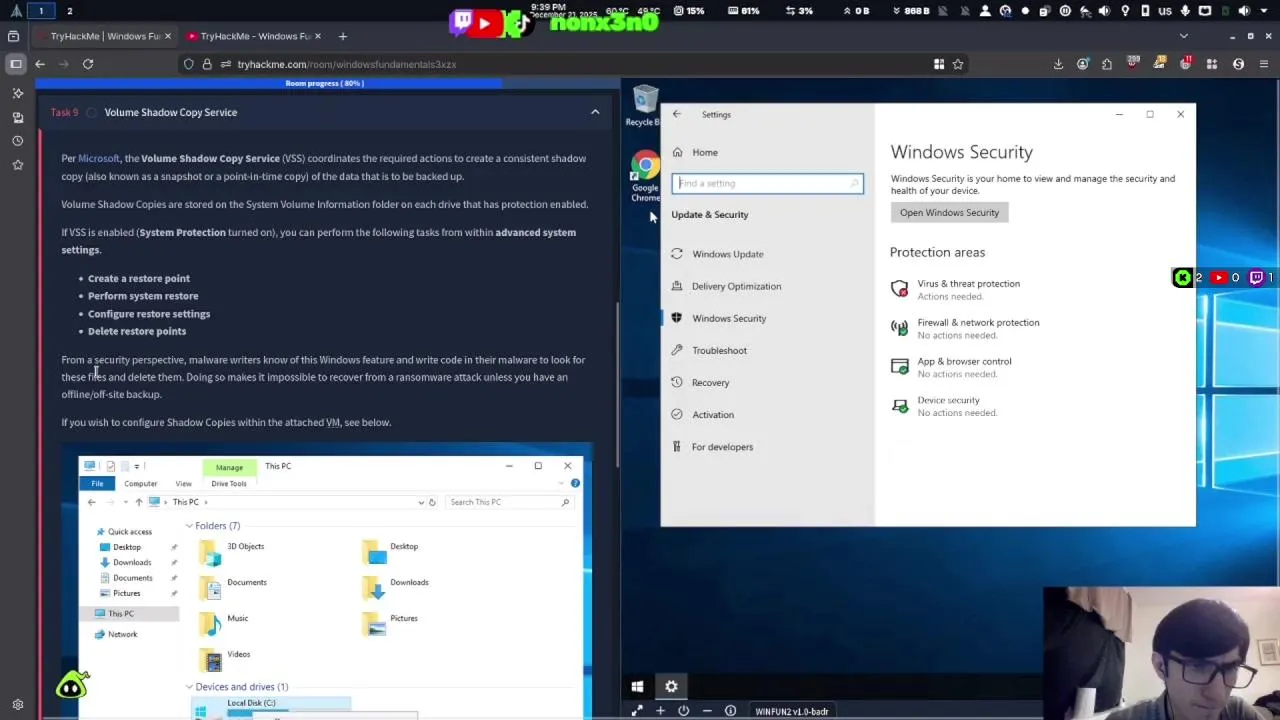The image size is (1280, 720).
Task: Select Windows Security in Settings sidebar
Action: point(729,318)
